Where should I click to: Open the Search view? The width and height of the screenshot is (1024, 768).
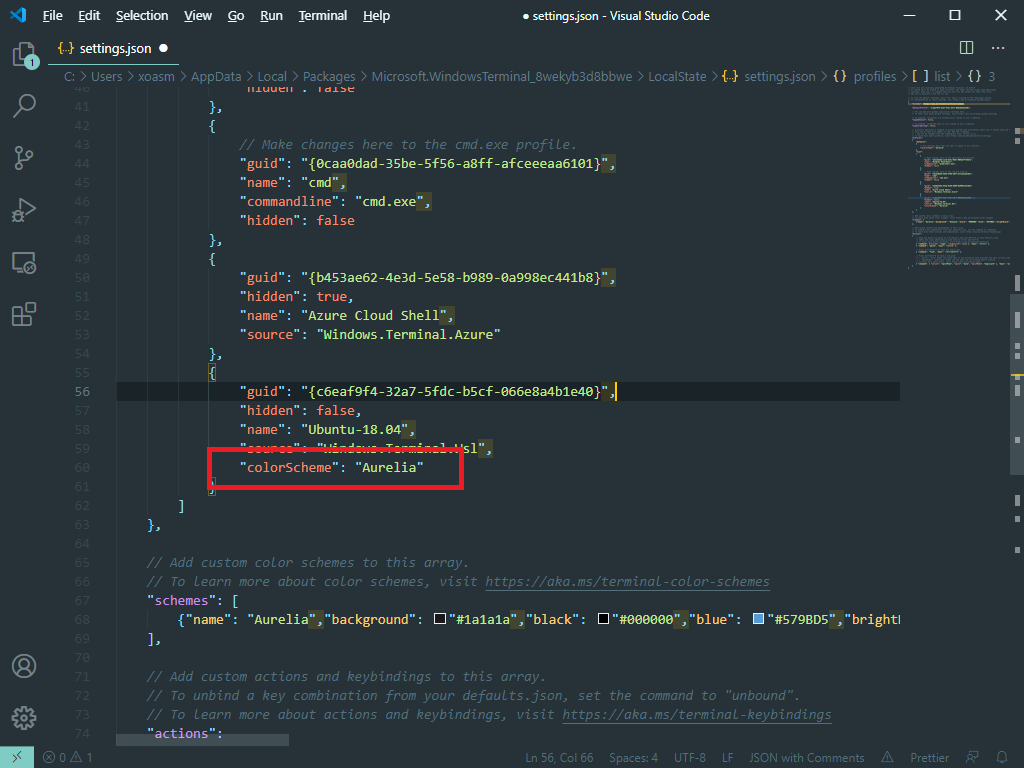click(x=24, y=105)
